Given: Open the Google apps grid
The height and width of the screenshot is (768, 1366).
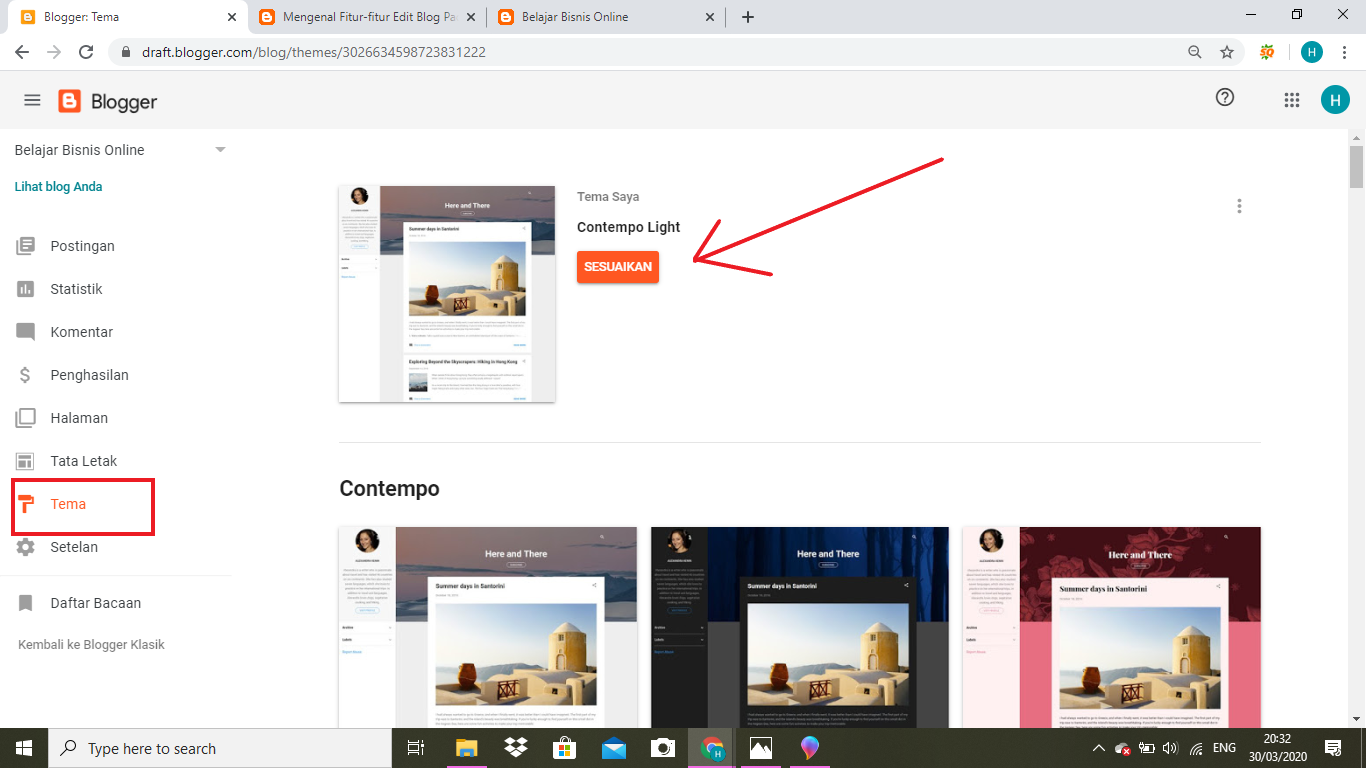Looking at the screenshot, I should point(1291,99).
